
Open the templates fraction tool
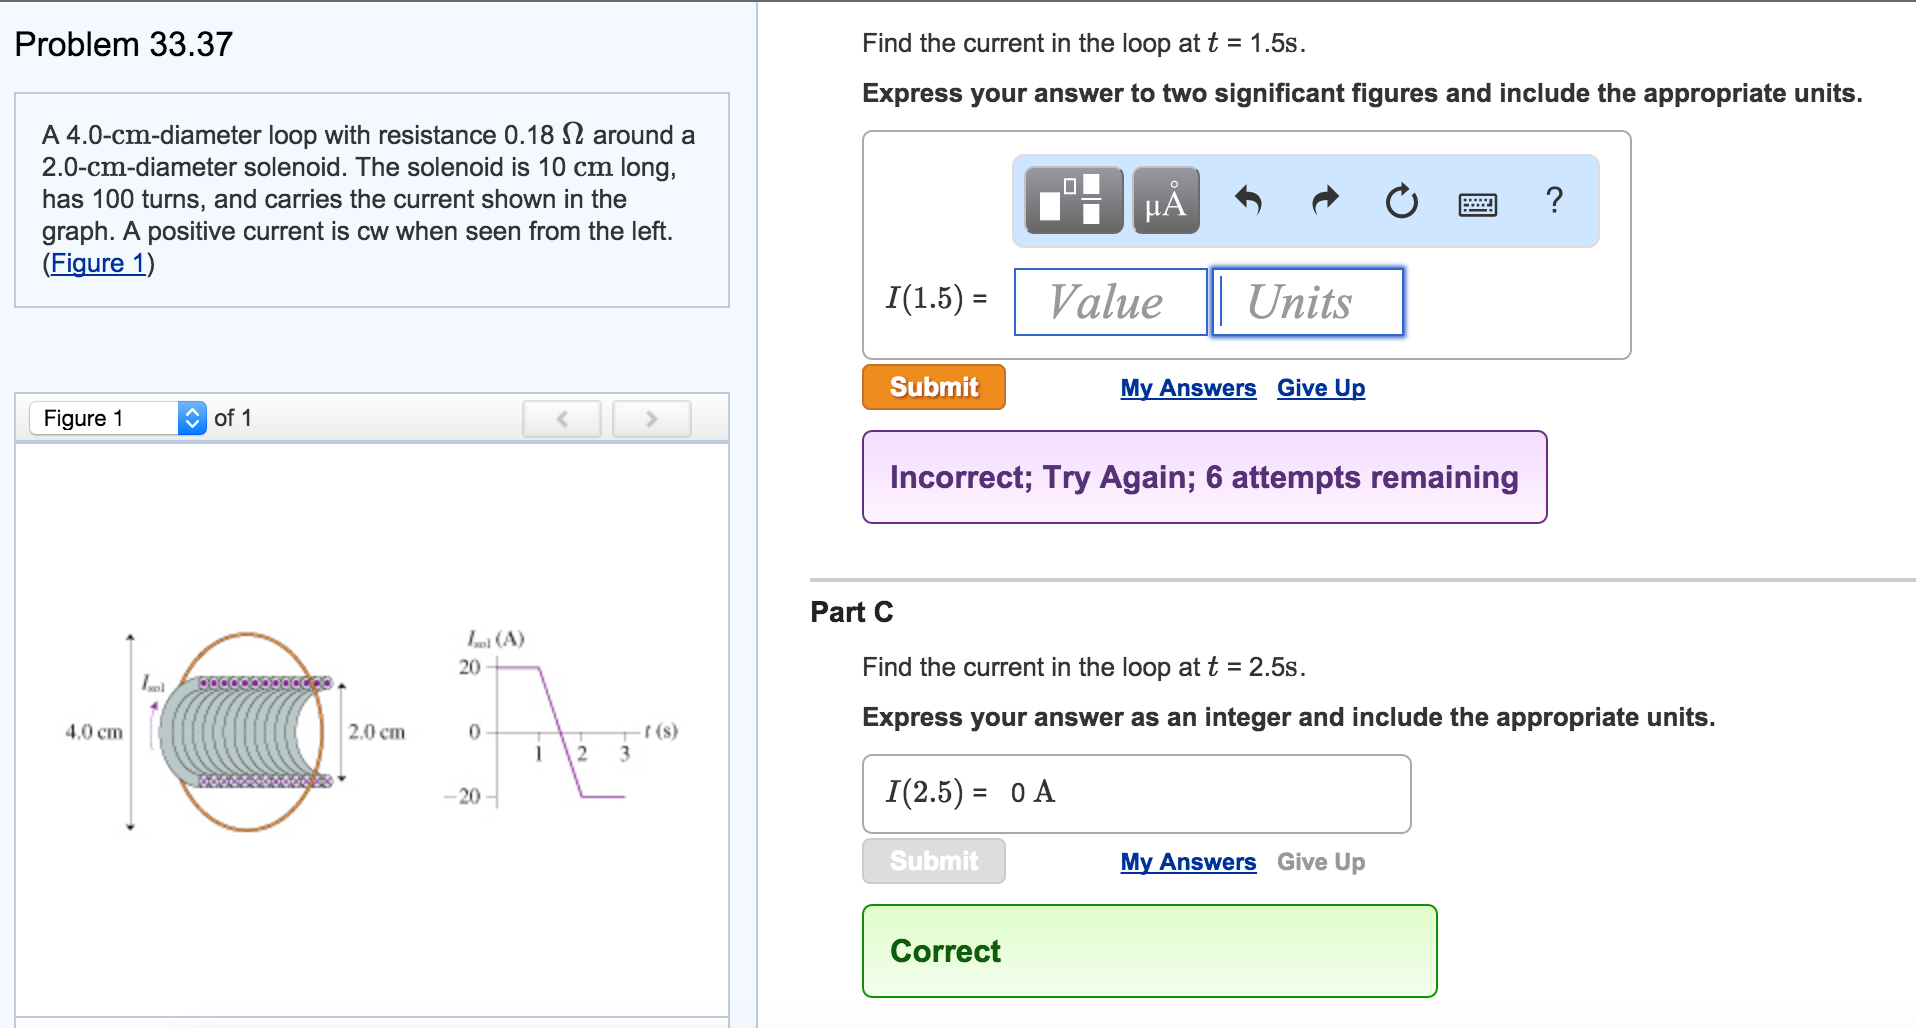point(1073,200)
